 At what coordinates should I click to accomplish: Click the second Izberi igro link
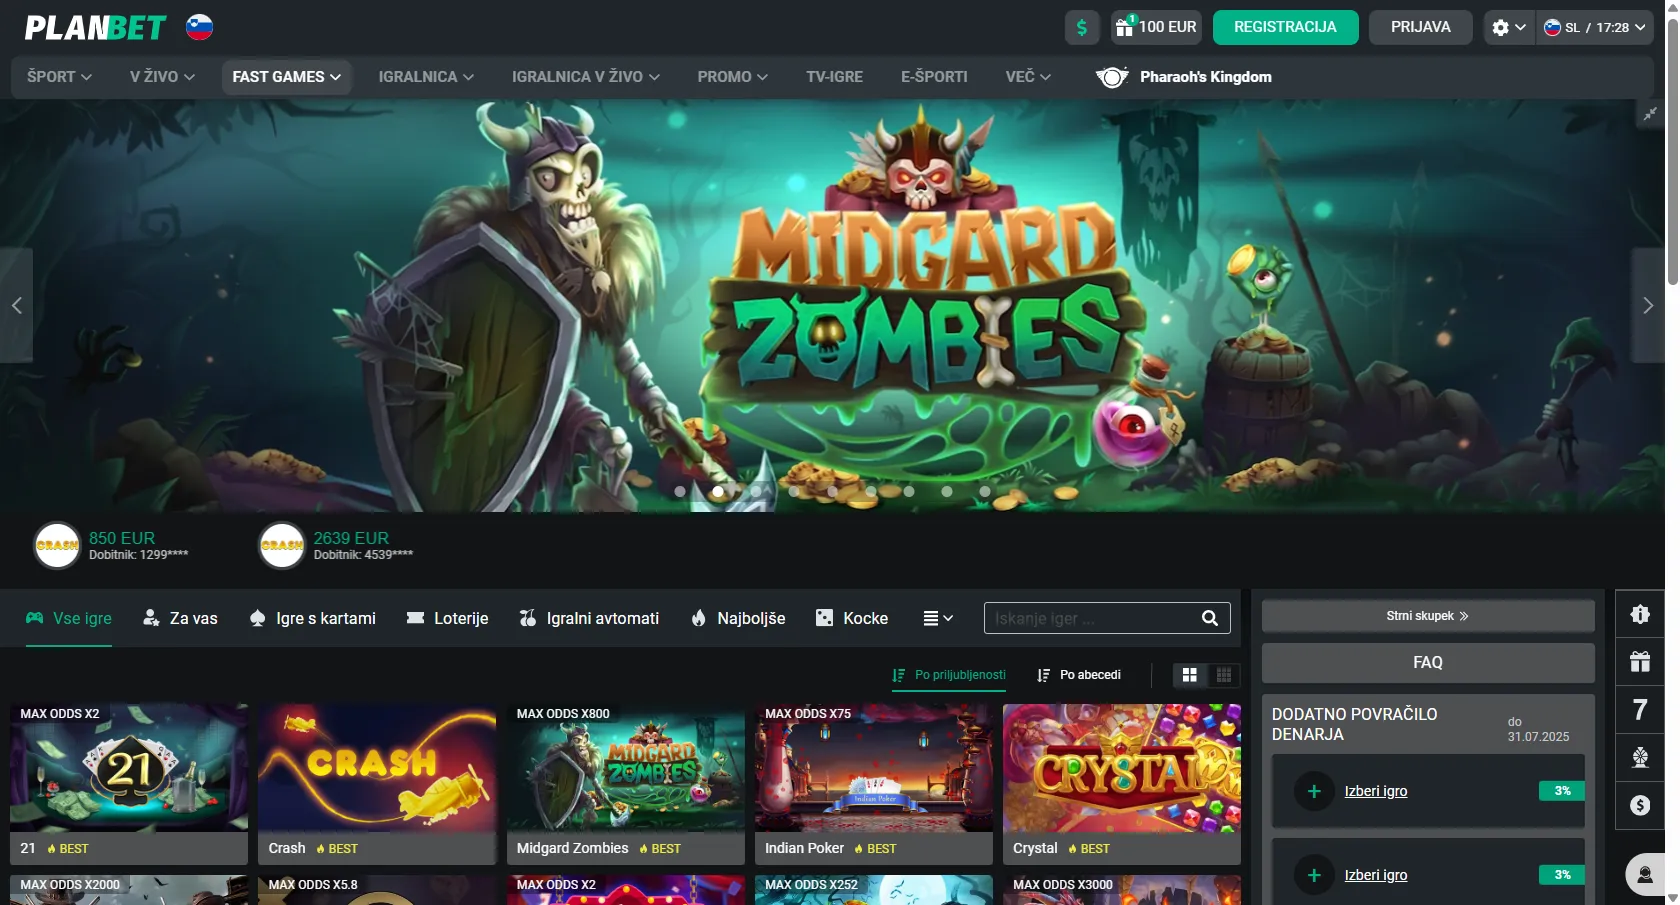click(x=1375, y=875)
